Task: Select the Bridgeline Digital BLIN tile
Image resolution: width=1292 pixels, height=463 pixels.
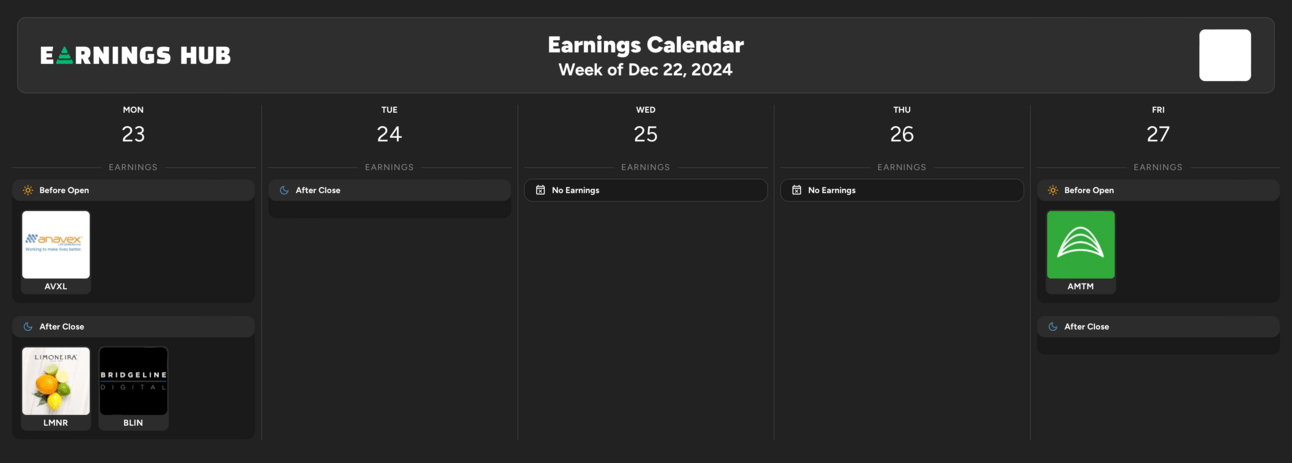Action: [x=133, y=381]
